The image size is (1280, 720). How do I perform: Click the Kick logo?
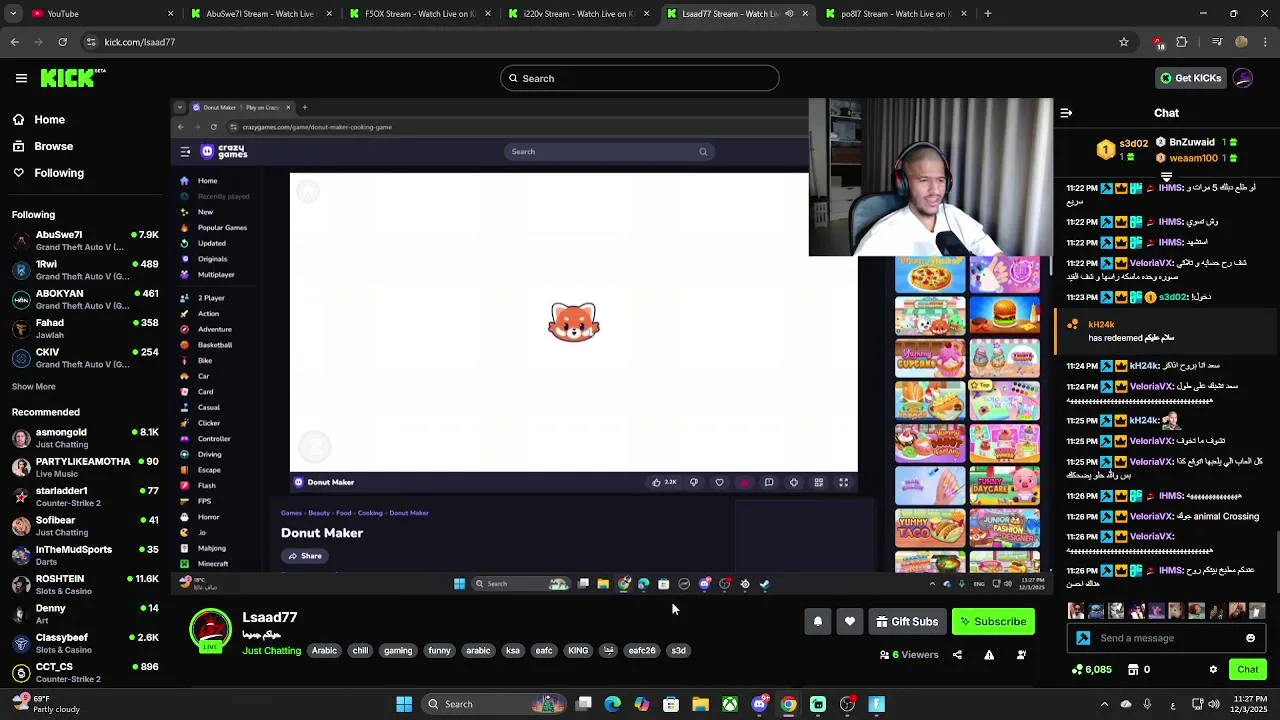tap(73, 78)
